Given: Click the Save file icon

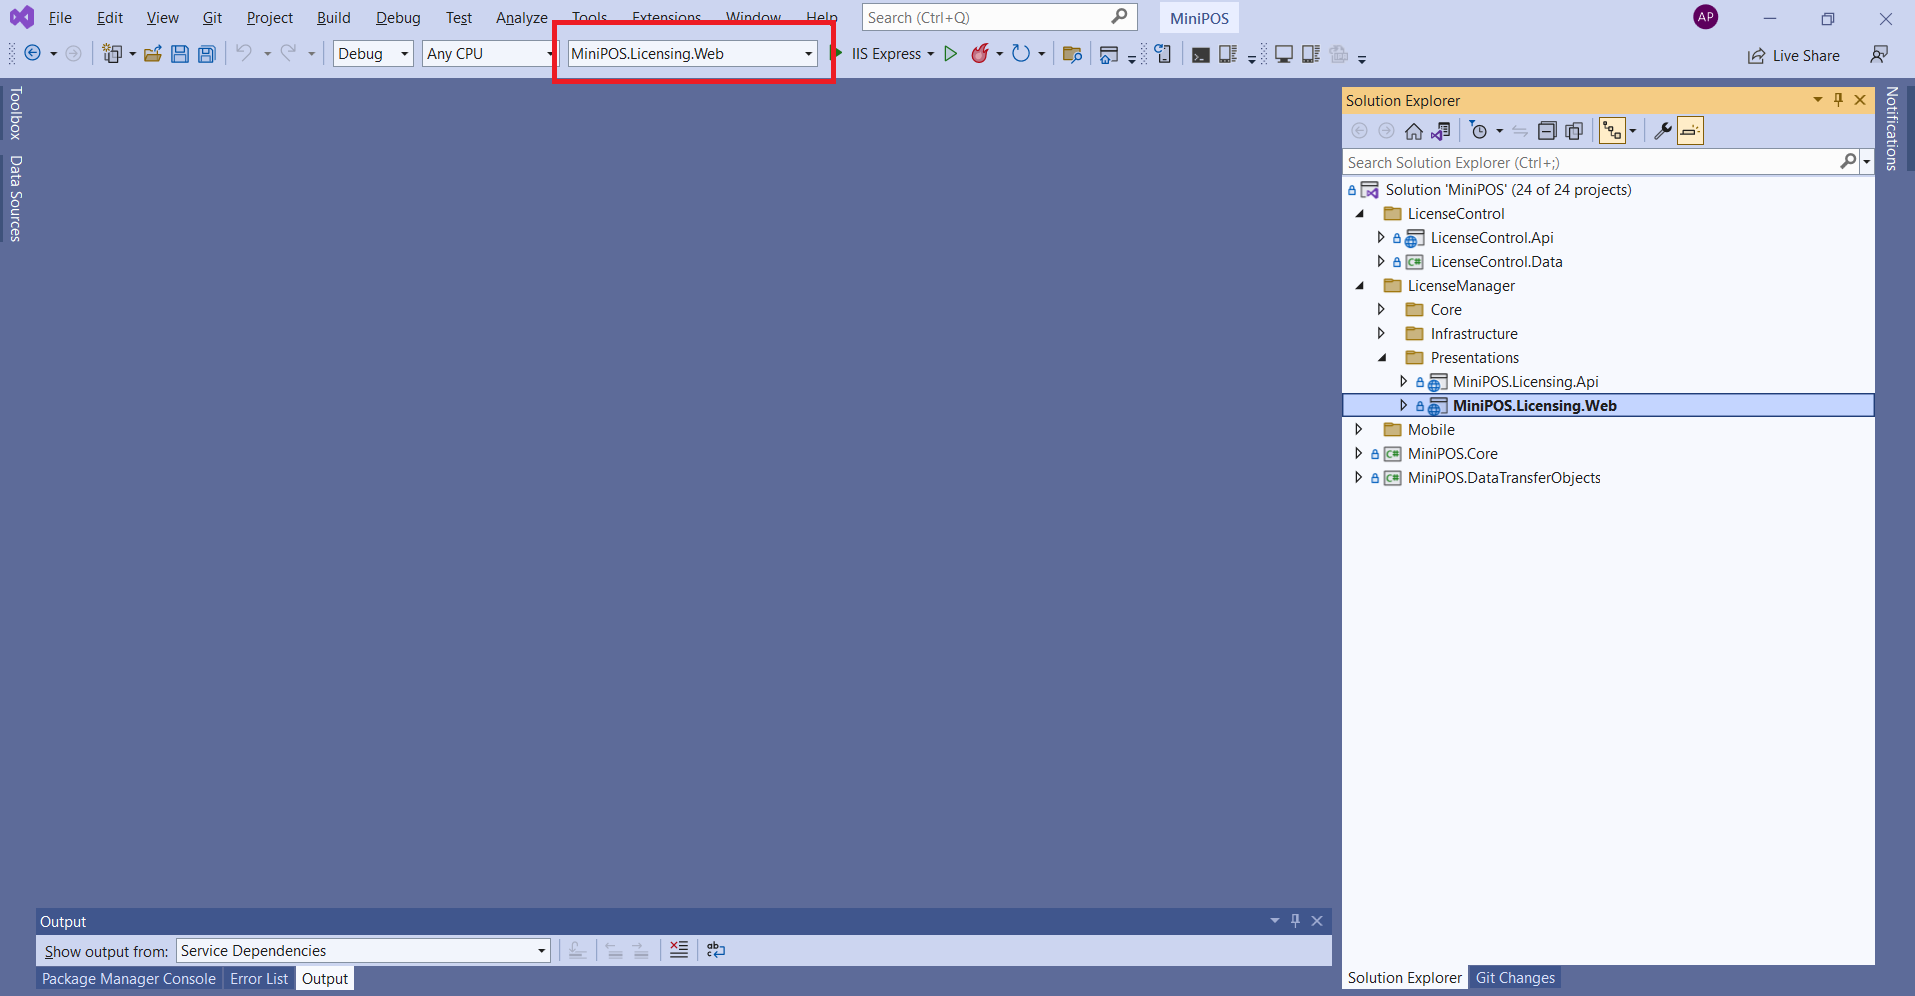Looking at the screenshot, I should (x=180, y=53).
